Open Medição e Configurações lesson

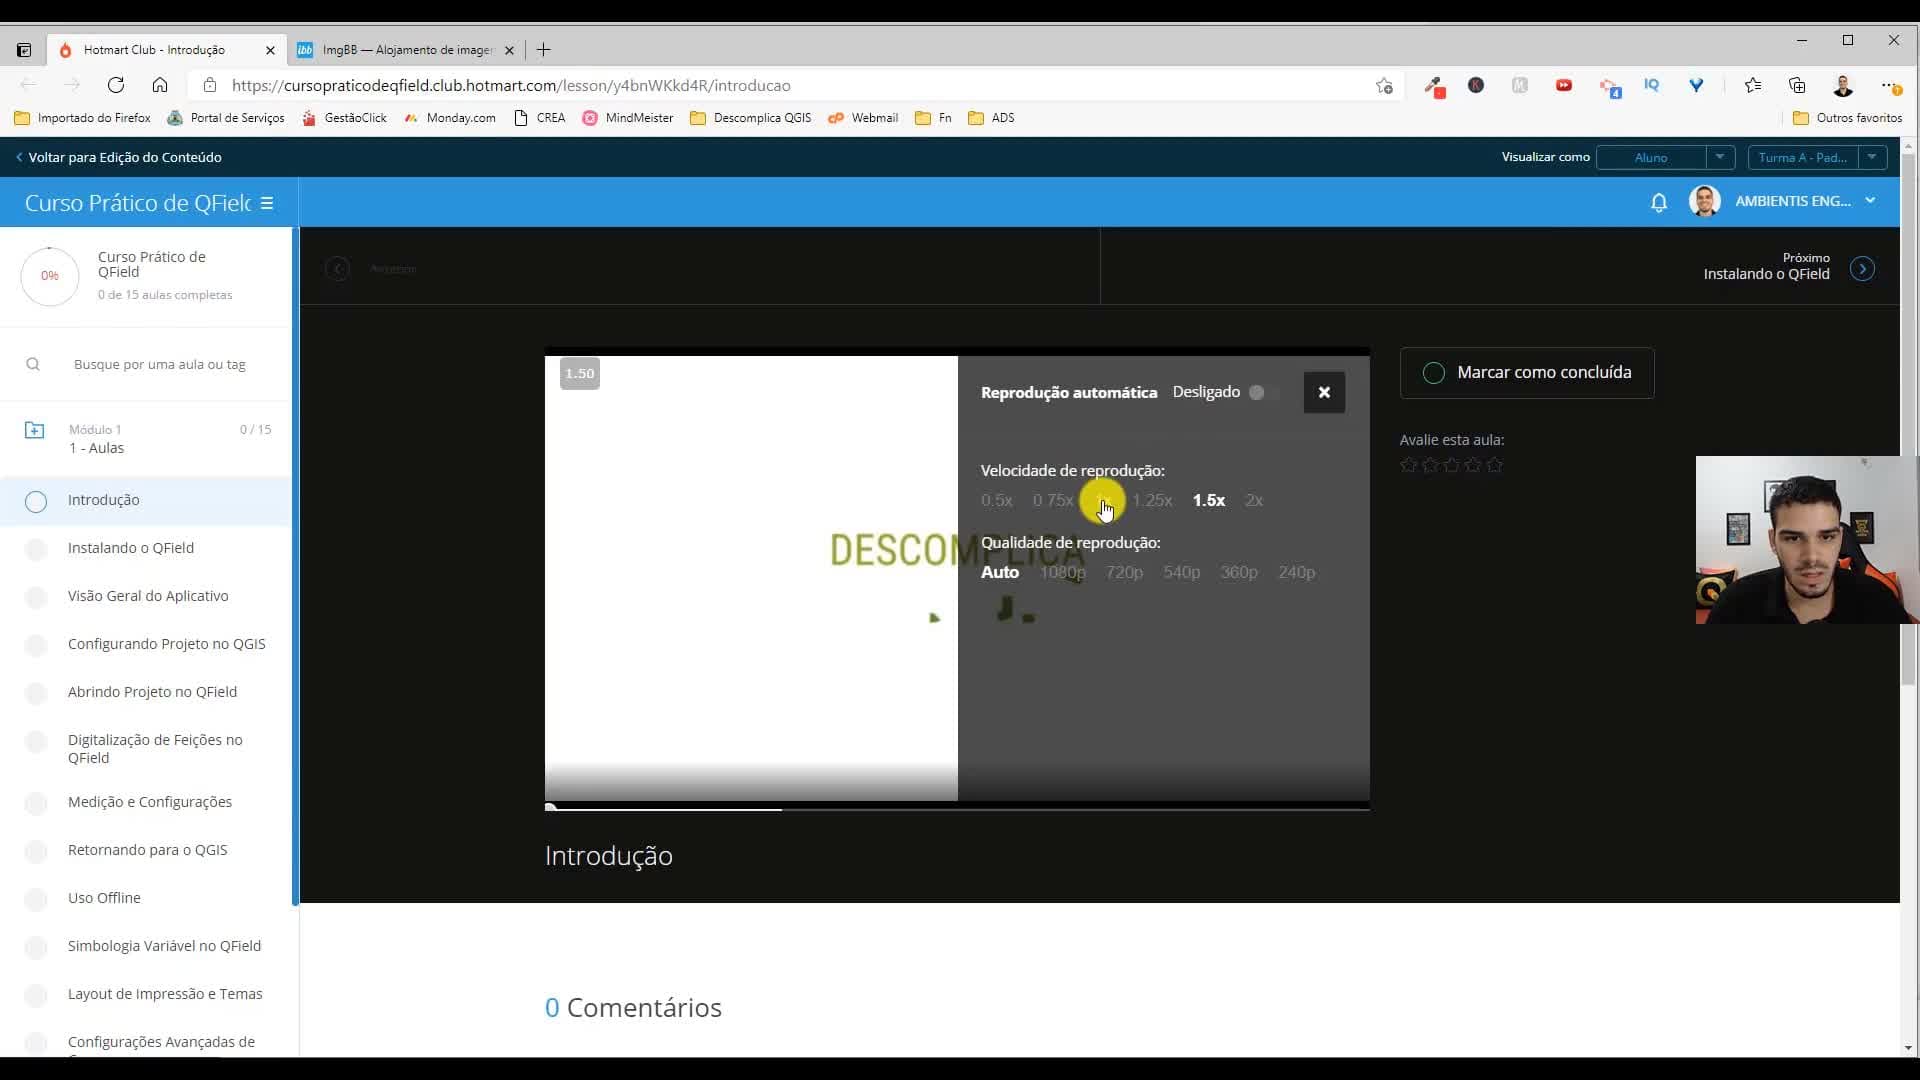click(x=150, y=802)
